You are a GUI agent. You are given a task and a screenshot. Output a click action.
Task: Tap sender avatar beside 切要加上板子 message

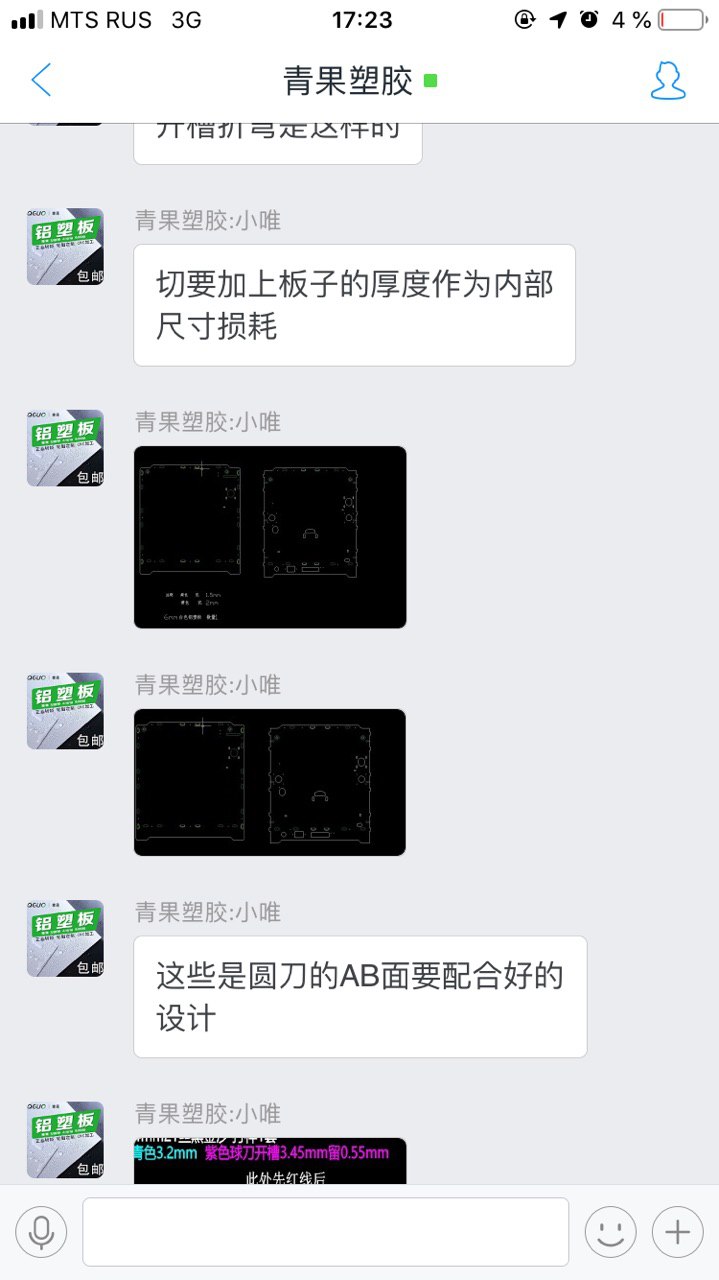pos(65,247)
